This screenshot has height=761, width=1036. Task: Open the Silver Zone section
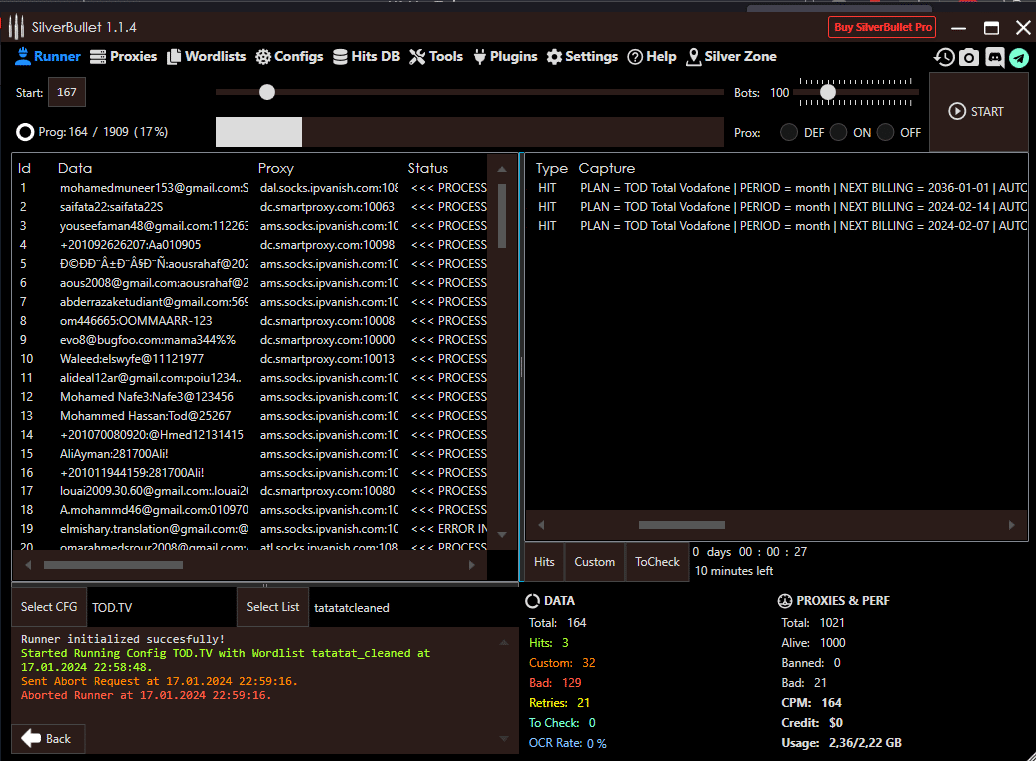[x=731, y=56]
